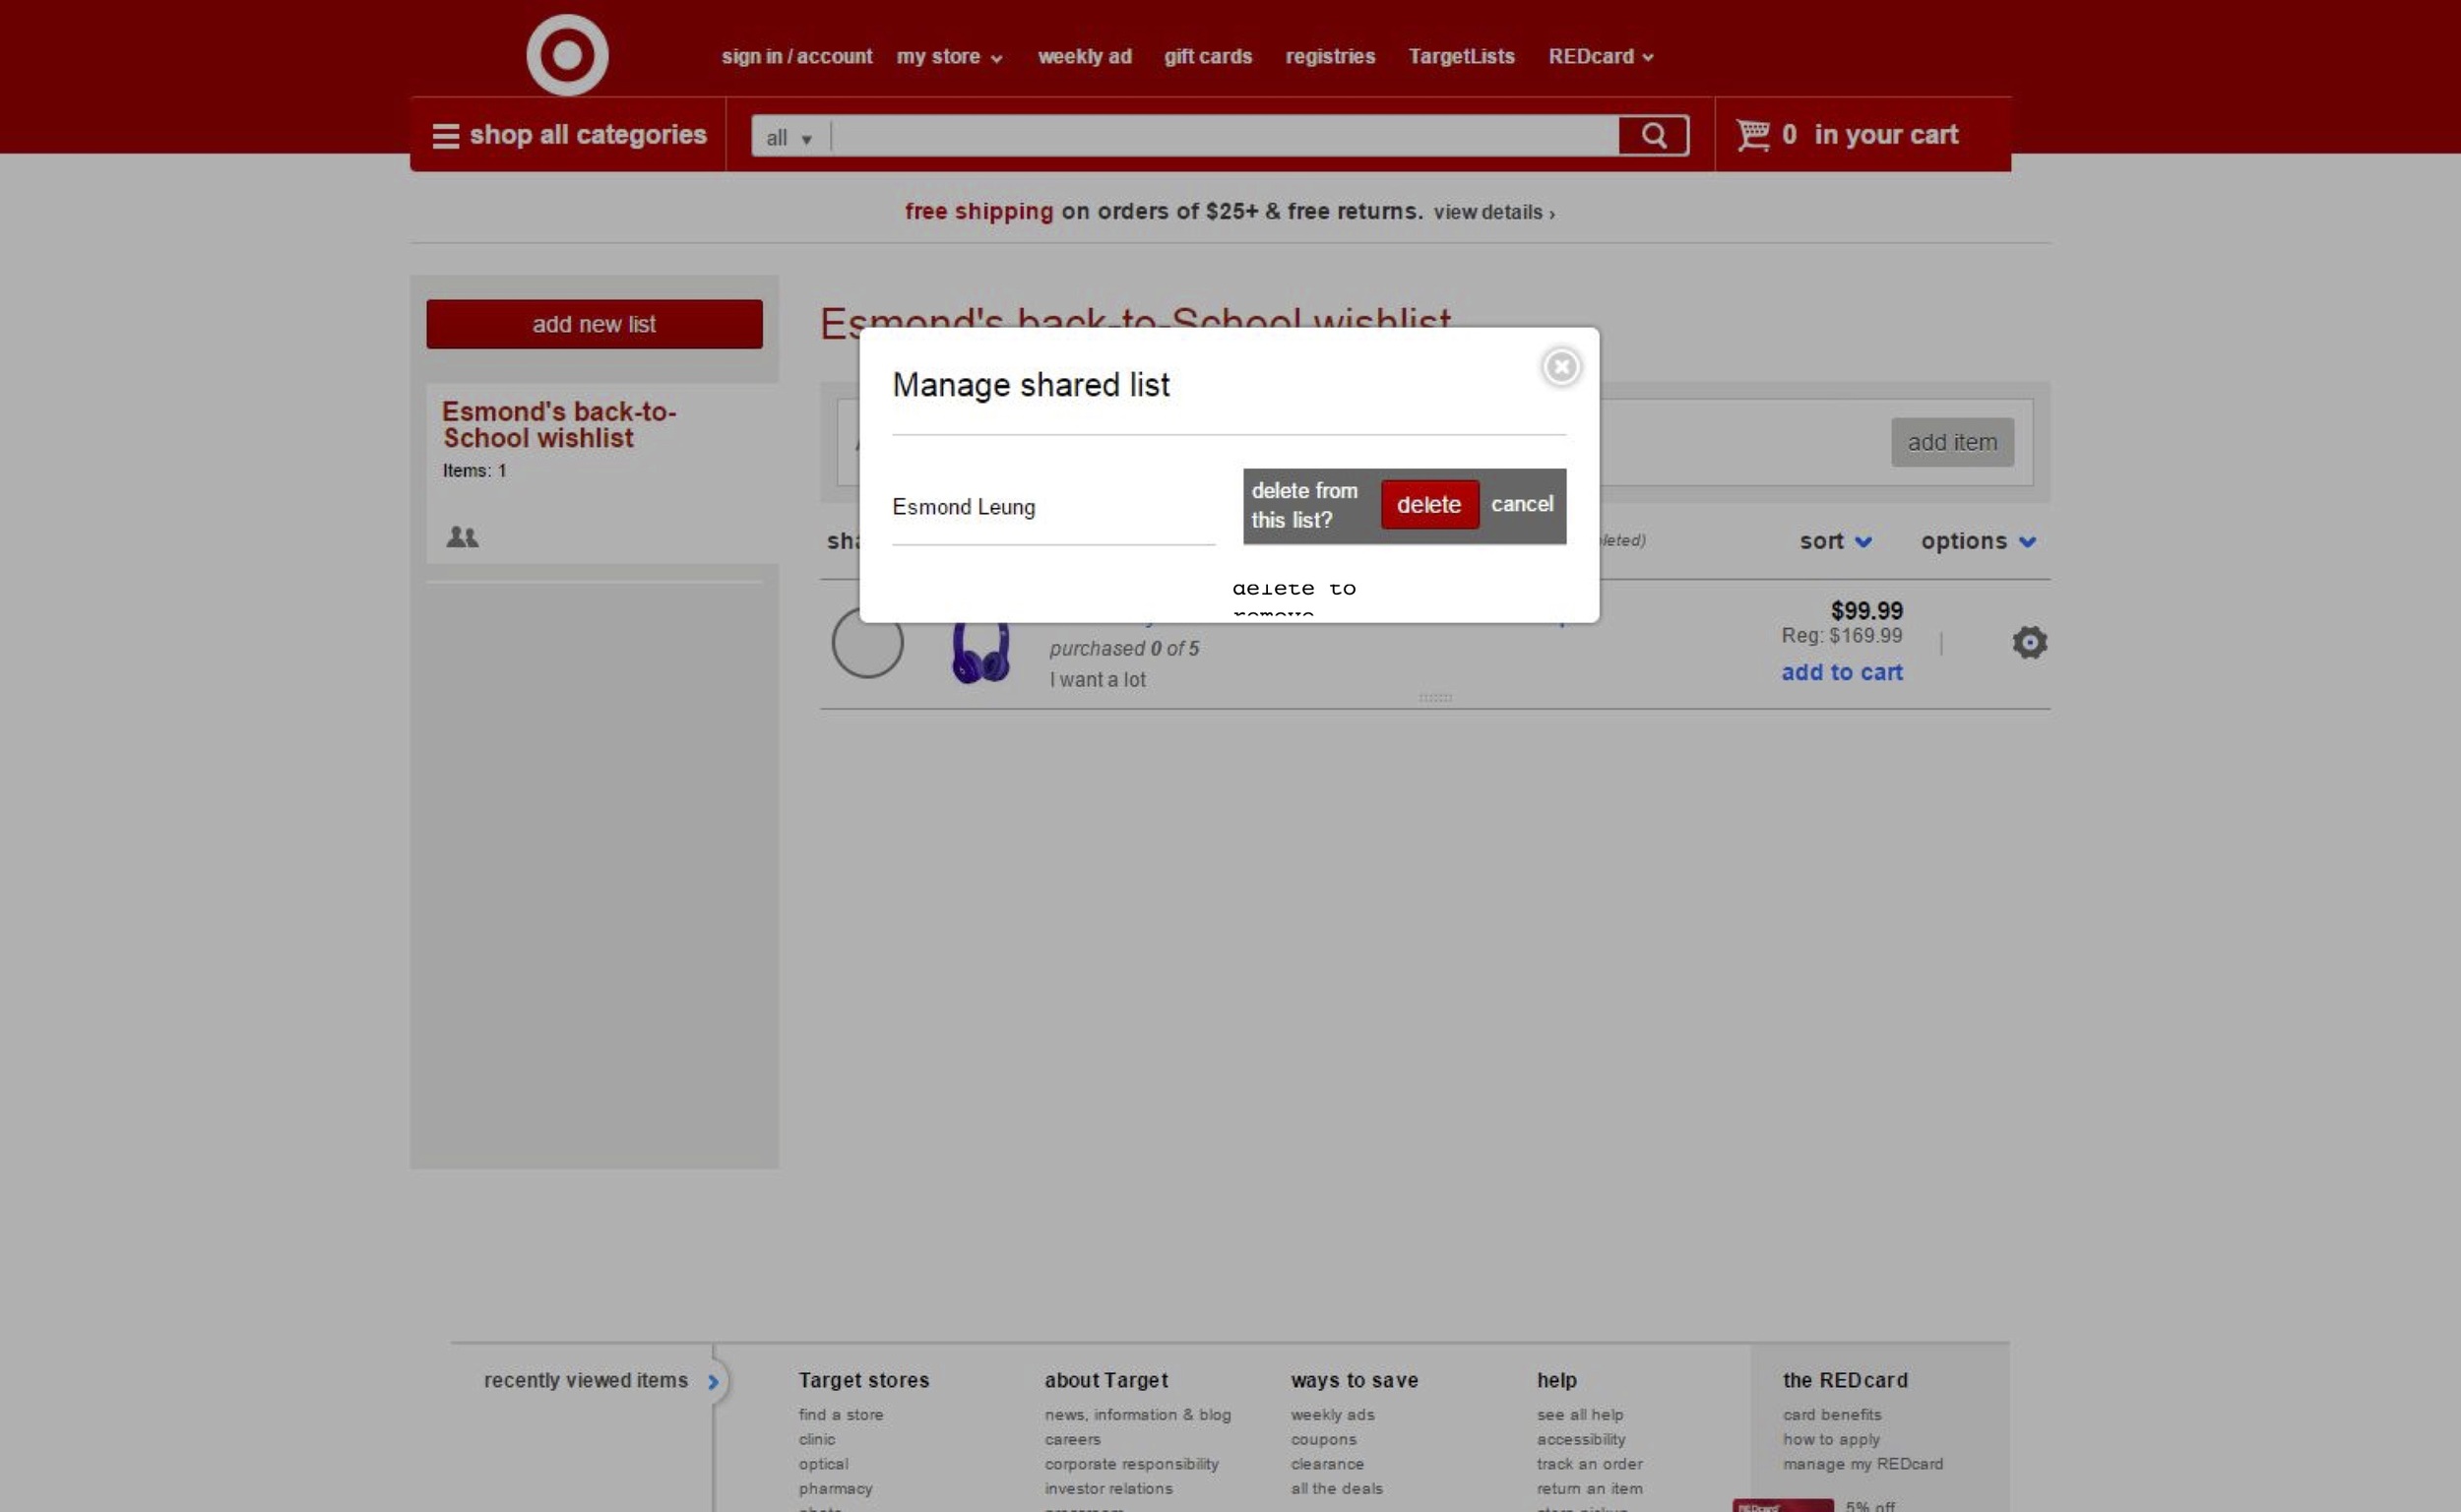The height and width of the screenshot is (1512, 2461).
Task: Open TargetLists page
Action: [1460, 57]
